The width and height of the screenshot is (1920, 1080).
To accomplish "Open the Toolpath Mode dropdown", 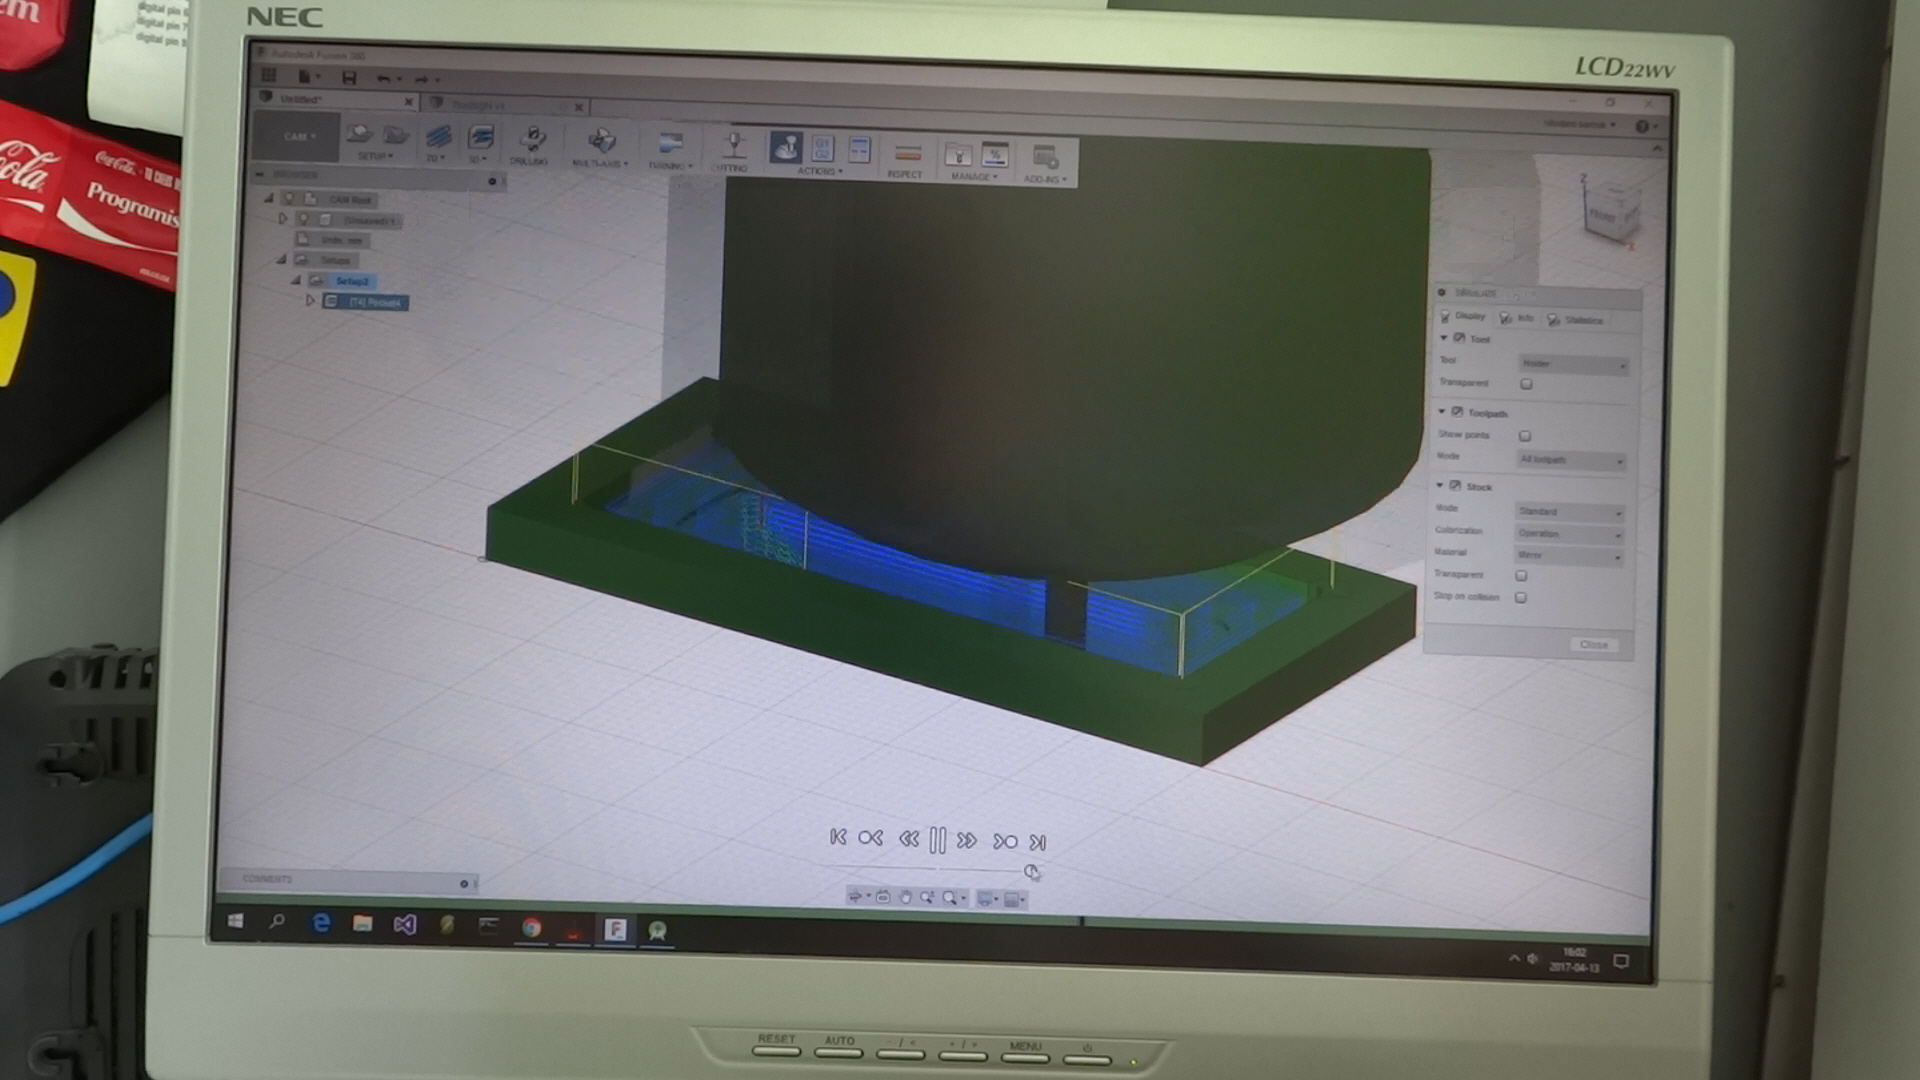I will tap(1570, 460).
